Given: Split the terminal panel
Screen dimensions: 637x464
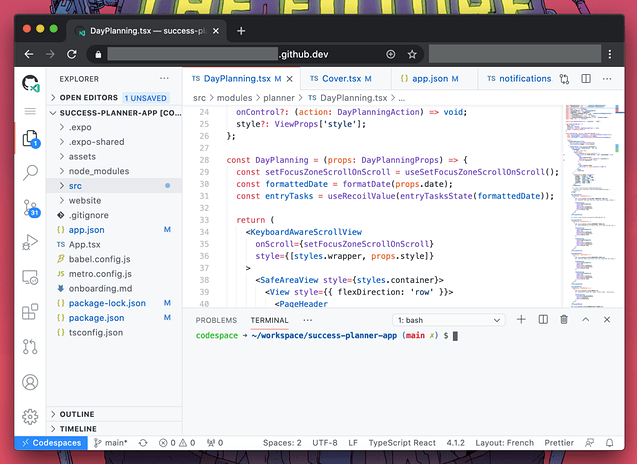Looking at the screenshot, I should (543, 320).
